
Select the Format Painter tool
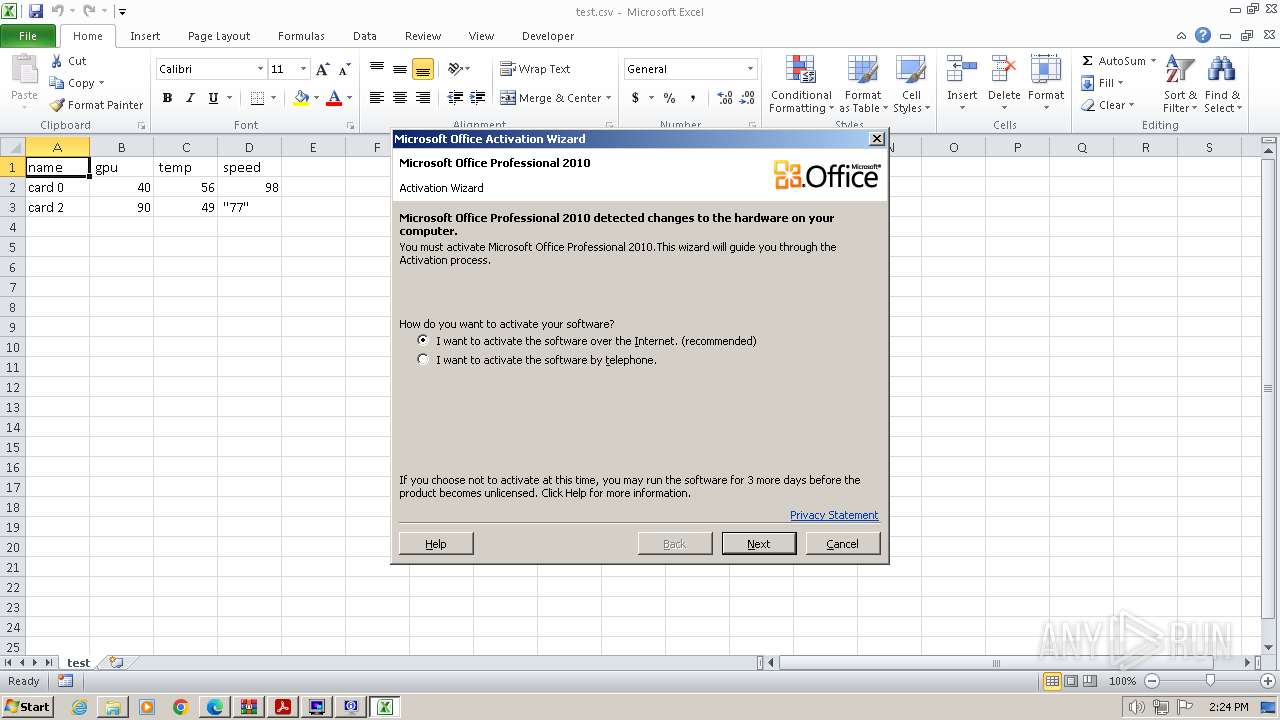click(x=97, y=105)
